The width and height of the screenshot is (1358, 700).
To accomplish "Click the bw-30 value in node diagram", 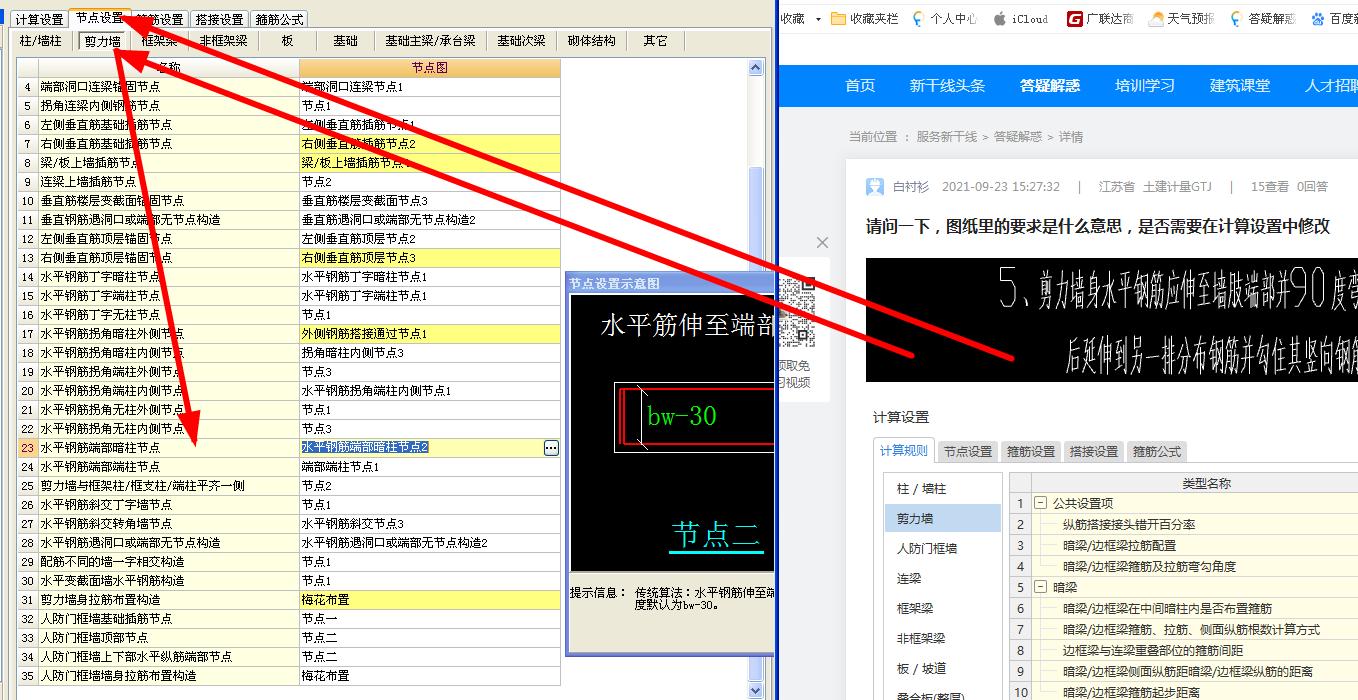I will (682, 416).
